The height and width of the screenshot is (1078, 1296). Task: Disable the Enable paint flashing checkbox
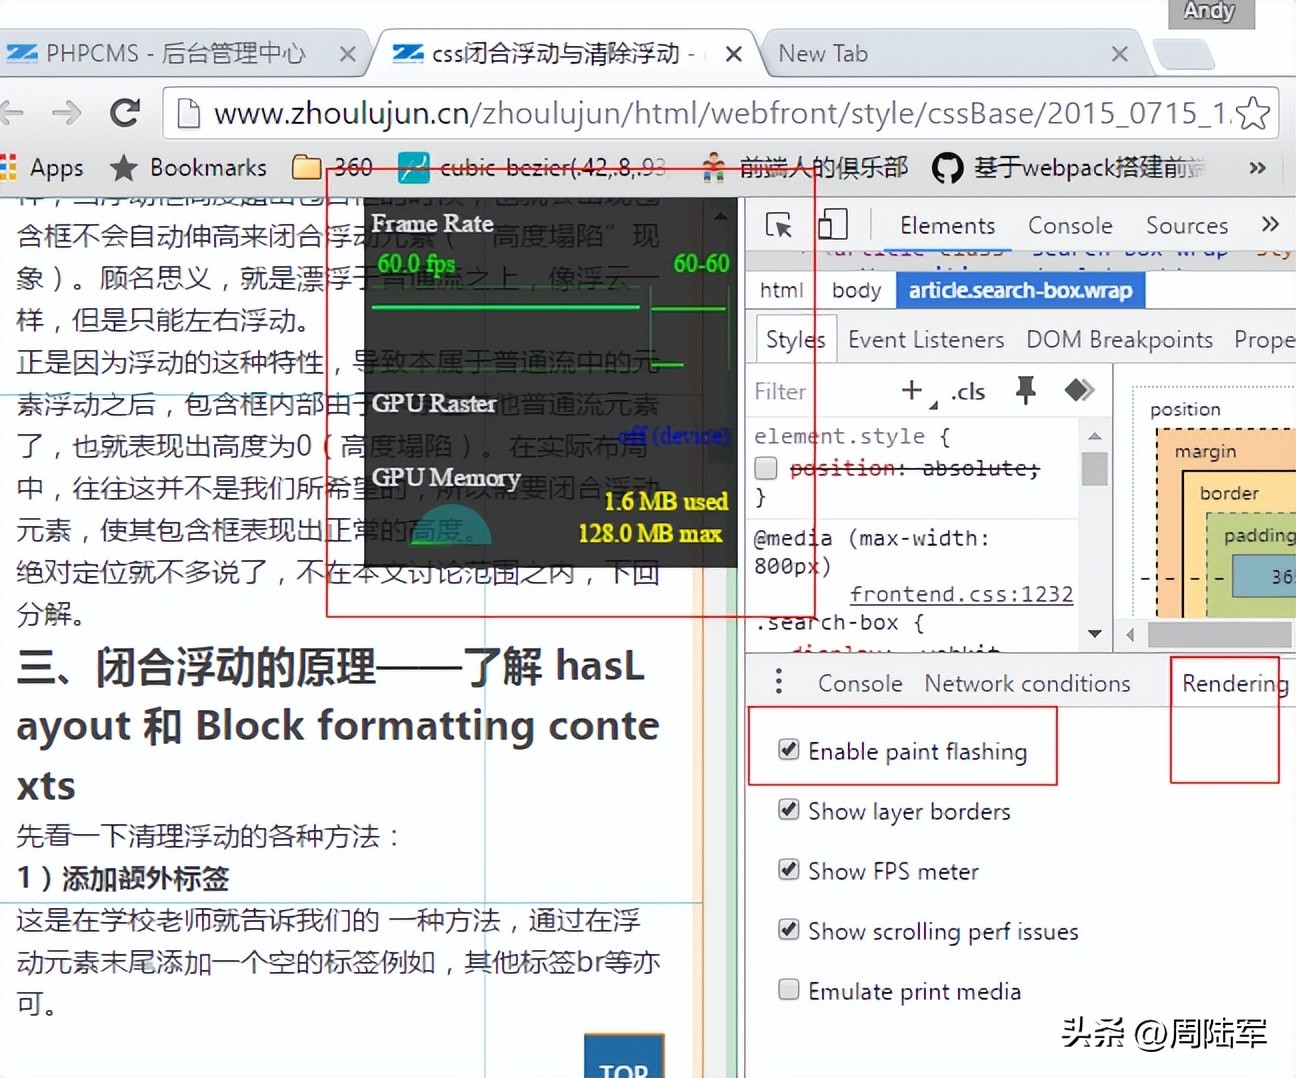click(789, 748)
